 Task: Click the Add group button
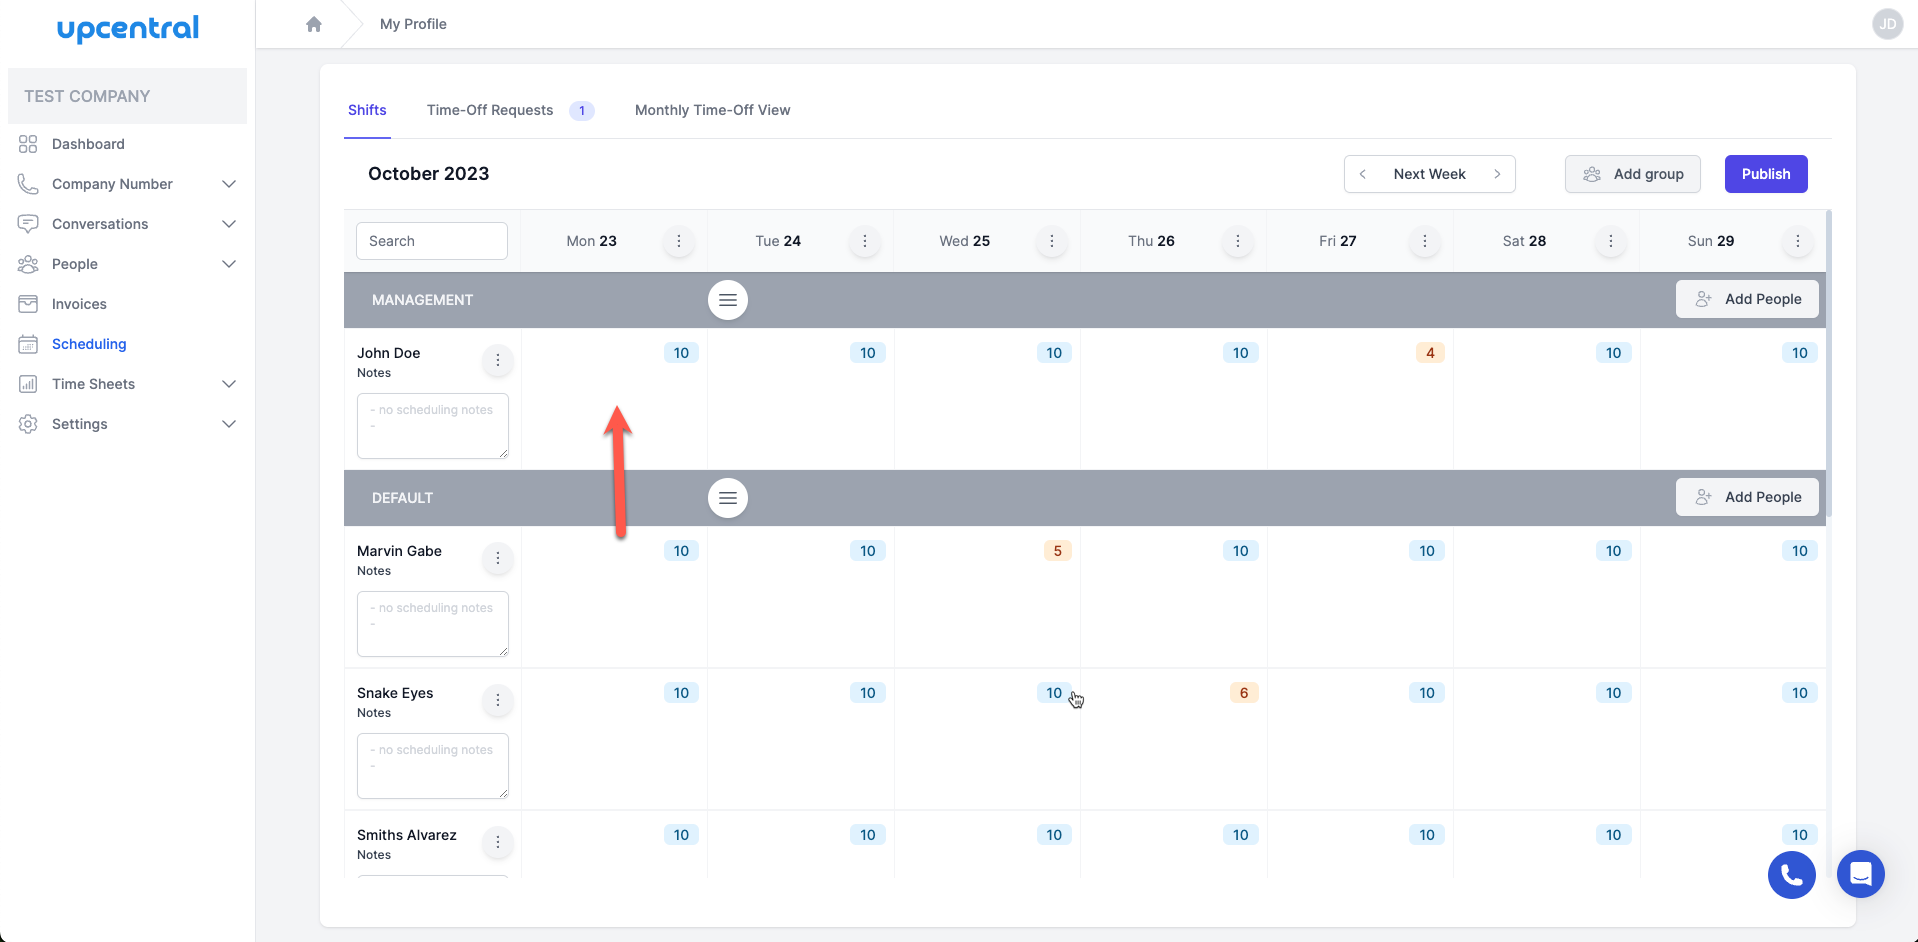(x=1632, y=174)
